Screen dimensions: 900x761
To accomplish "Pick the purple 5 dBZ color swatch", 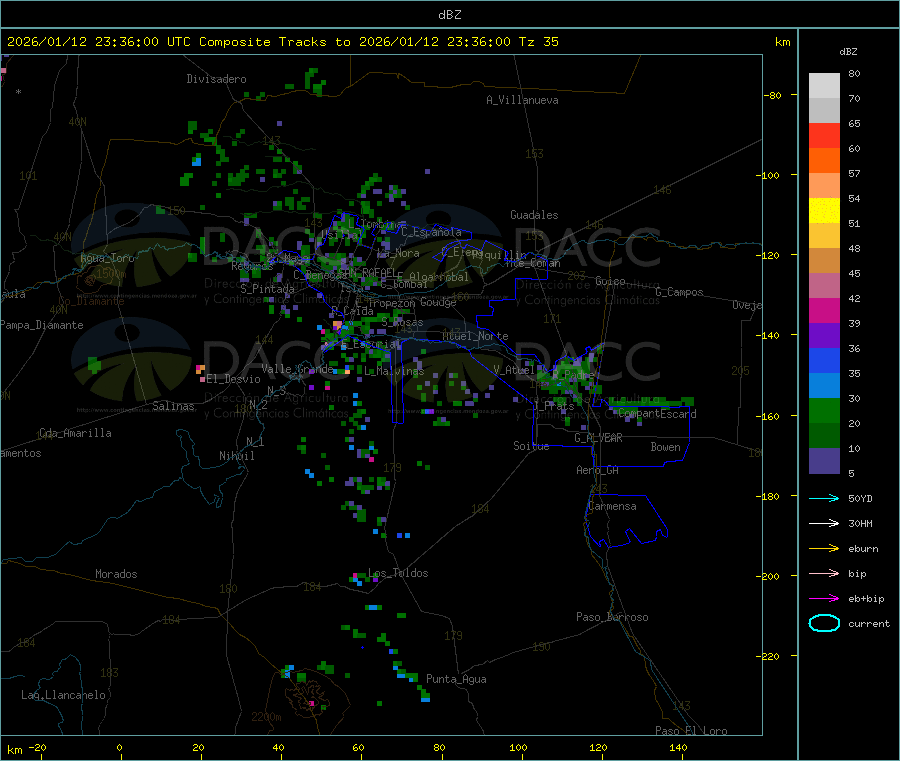I will [x=824, y=461].
